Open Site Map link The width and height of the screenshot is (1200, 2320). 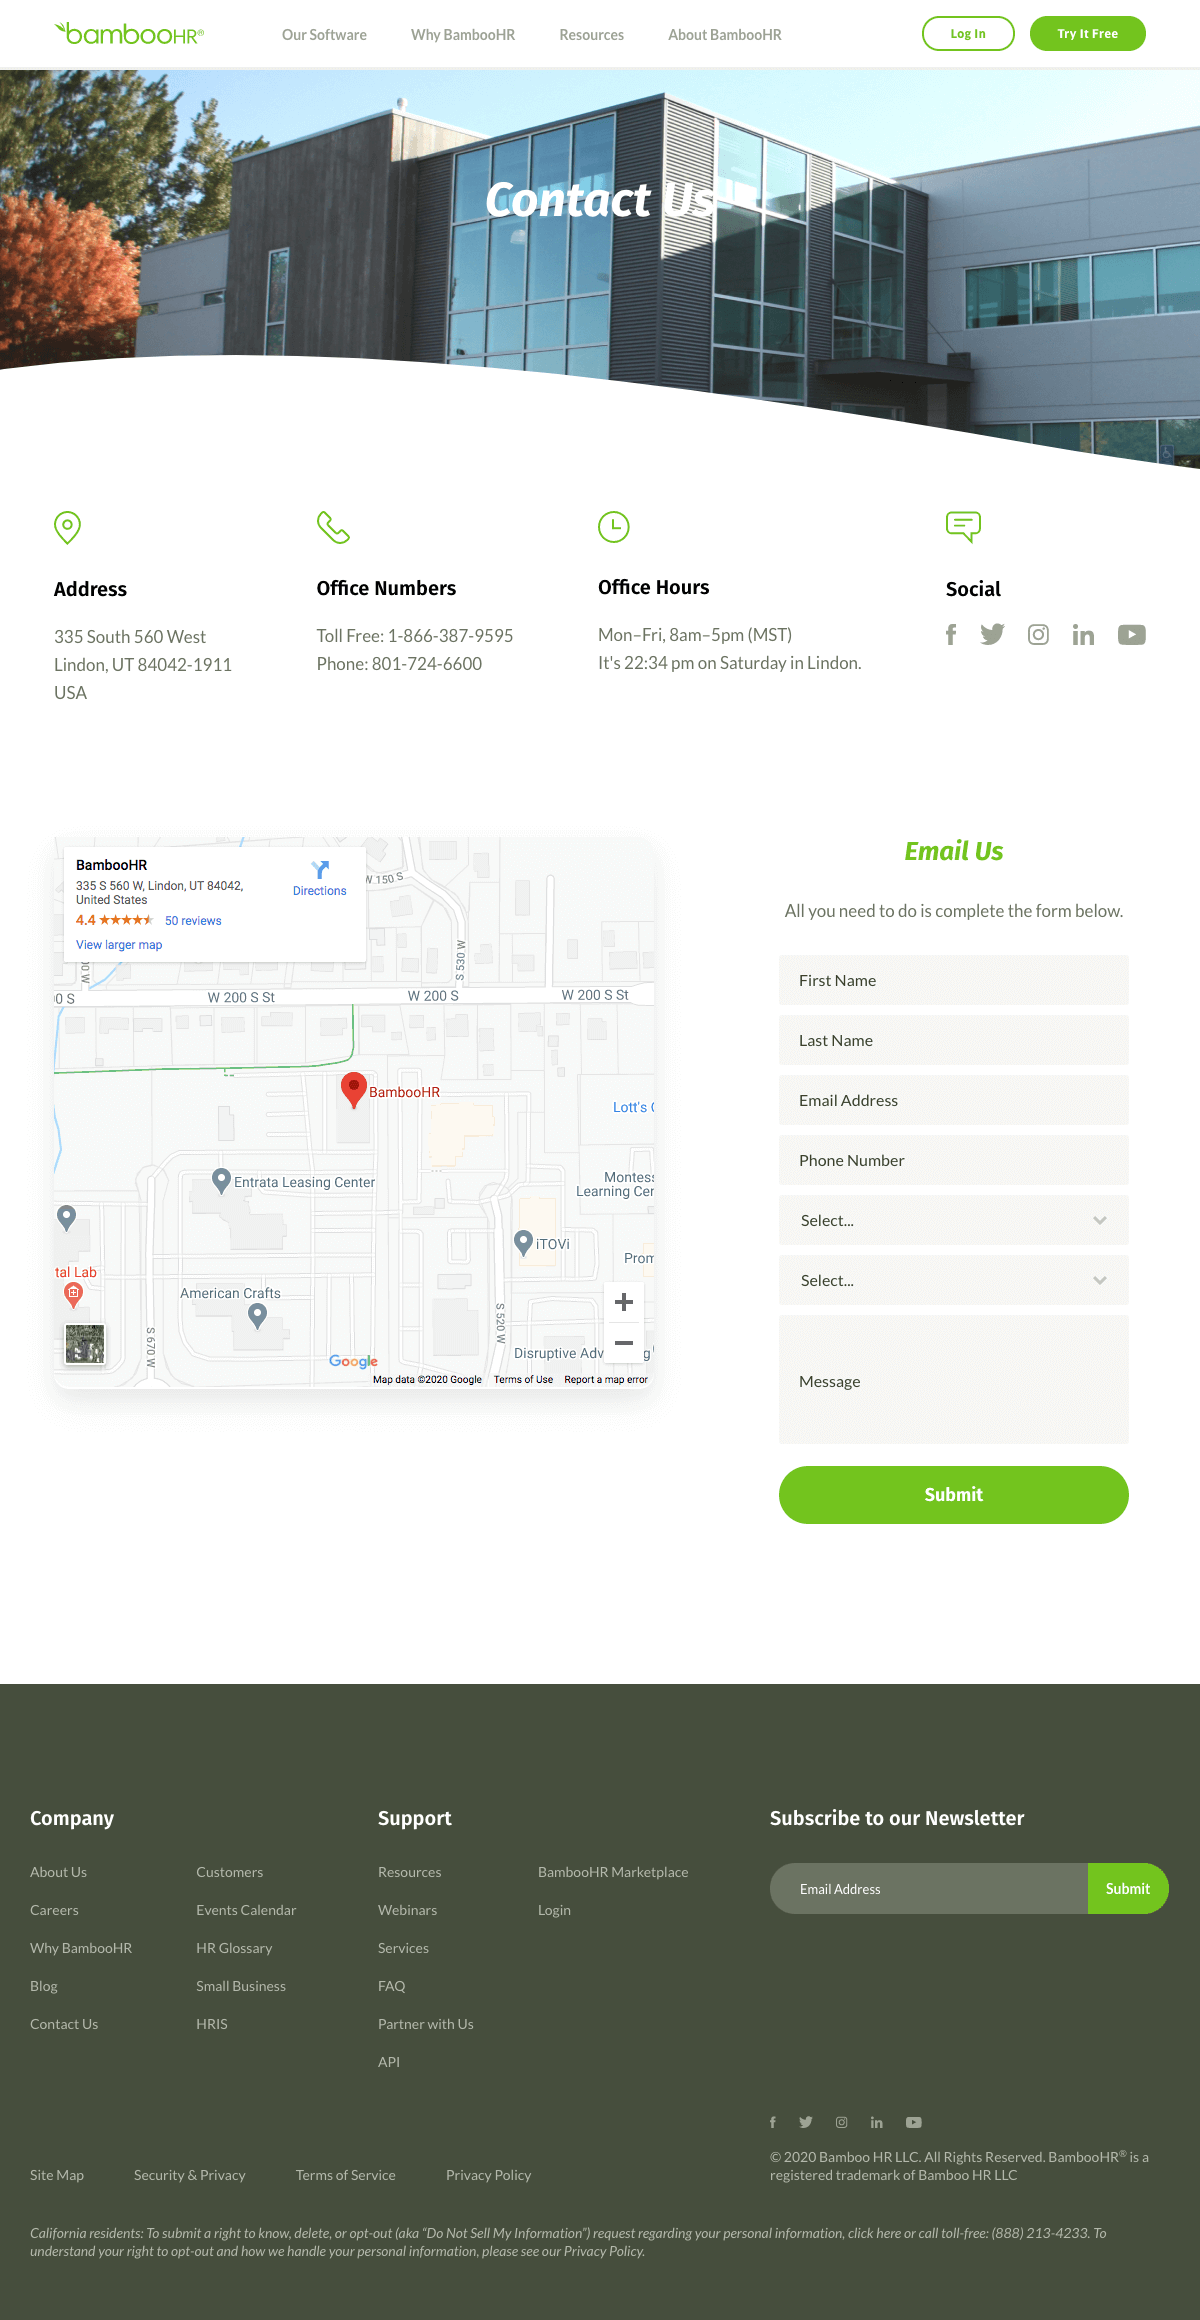(x=57, y=2175)
